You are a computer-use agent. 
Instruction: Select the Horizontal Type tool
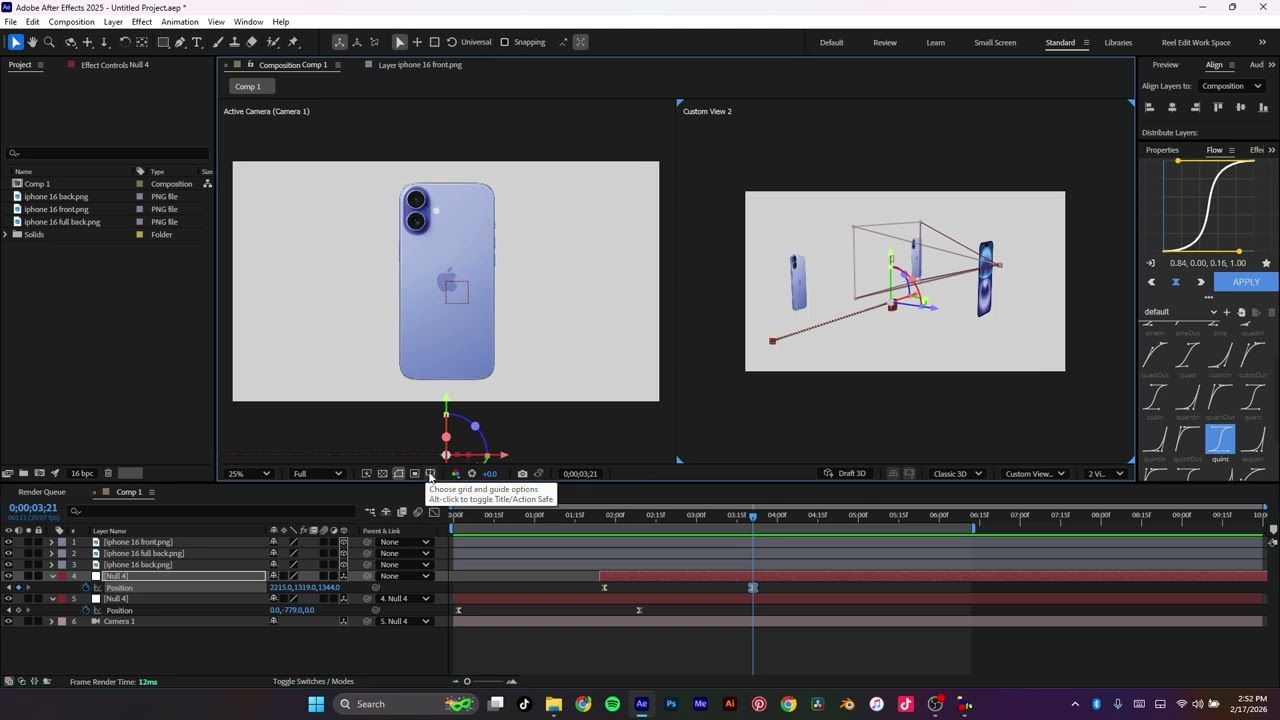tap(197, 42)
